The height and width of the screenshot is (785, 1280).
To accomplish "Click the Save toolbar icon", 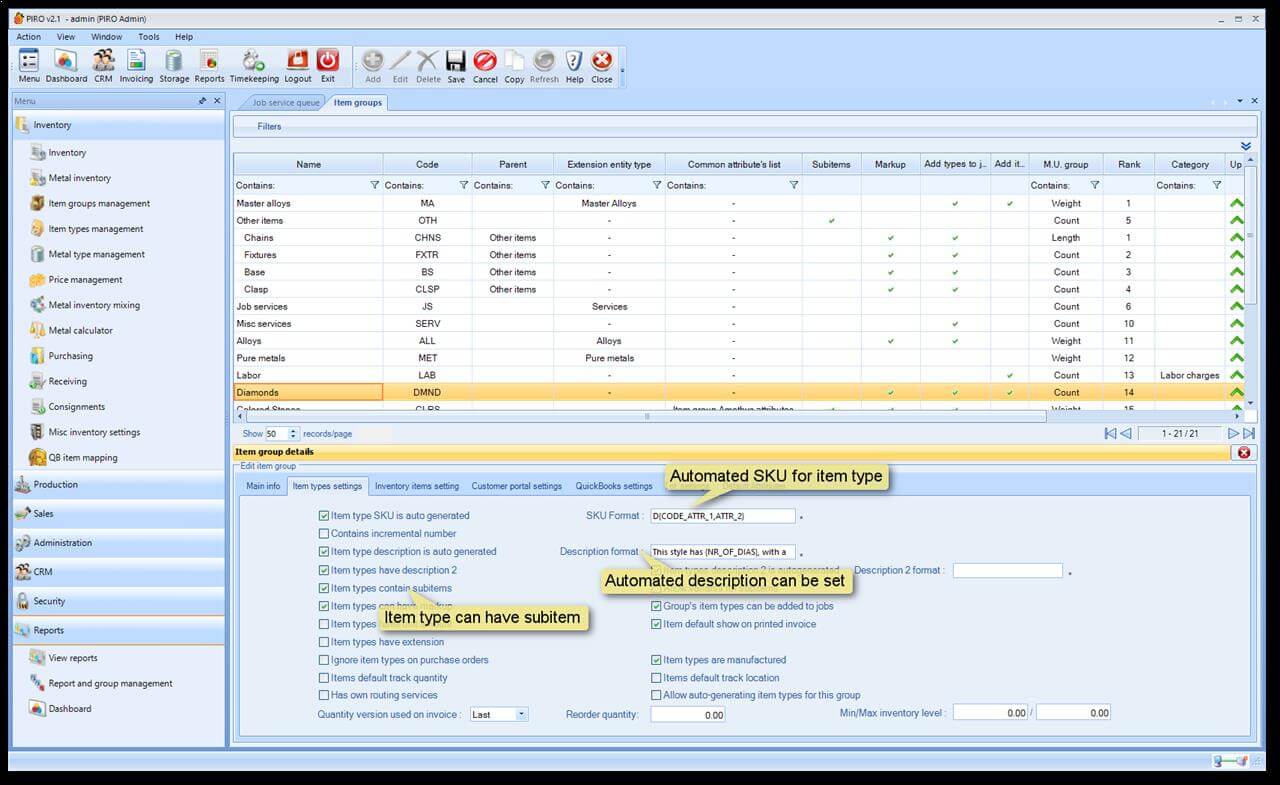I will click(456, 66).
